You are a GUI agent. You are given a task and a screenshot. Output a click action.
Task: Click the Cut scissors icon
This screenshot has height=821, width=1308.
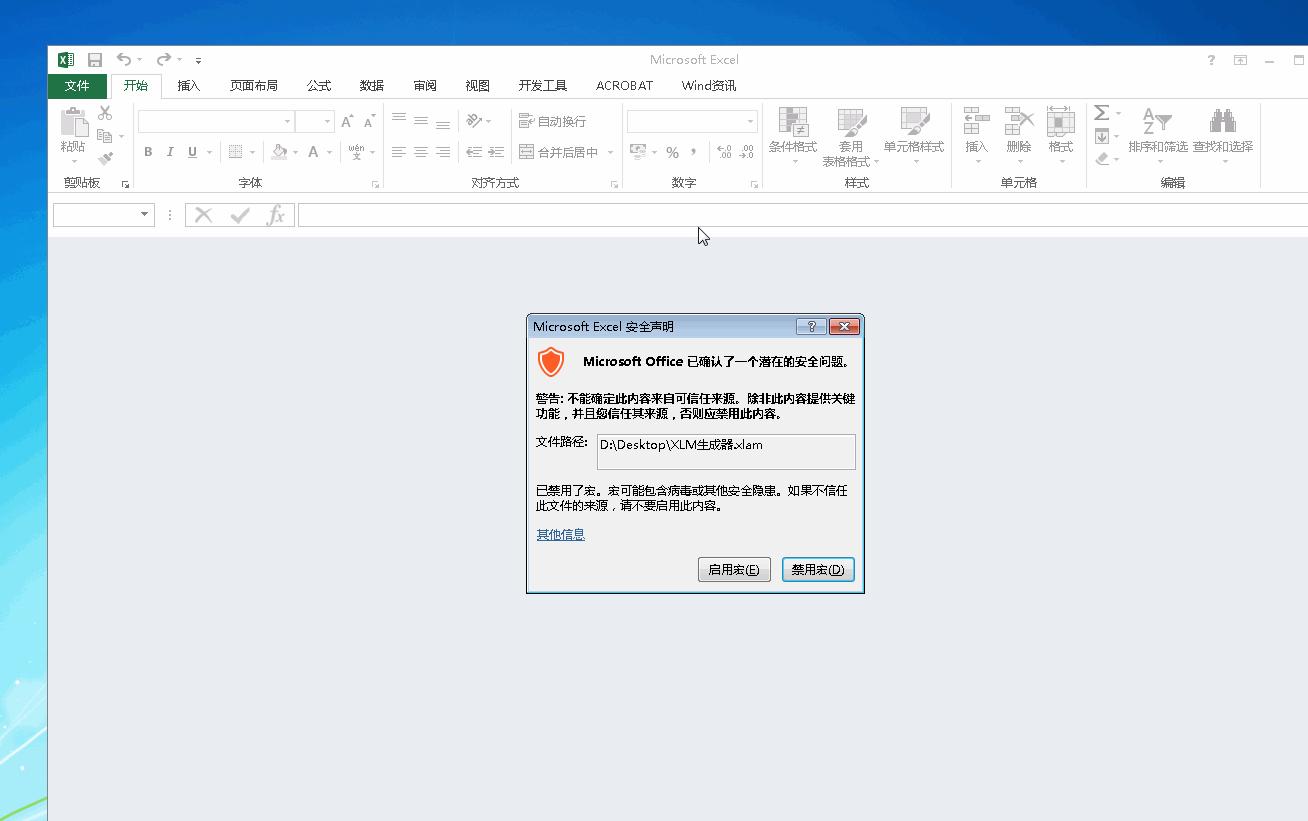105,113
